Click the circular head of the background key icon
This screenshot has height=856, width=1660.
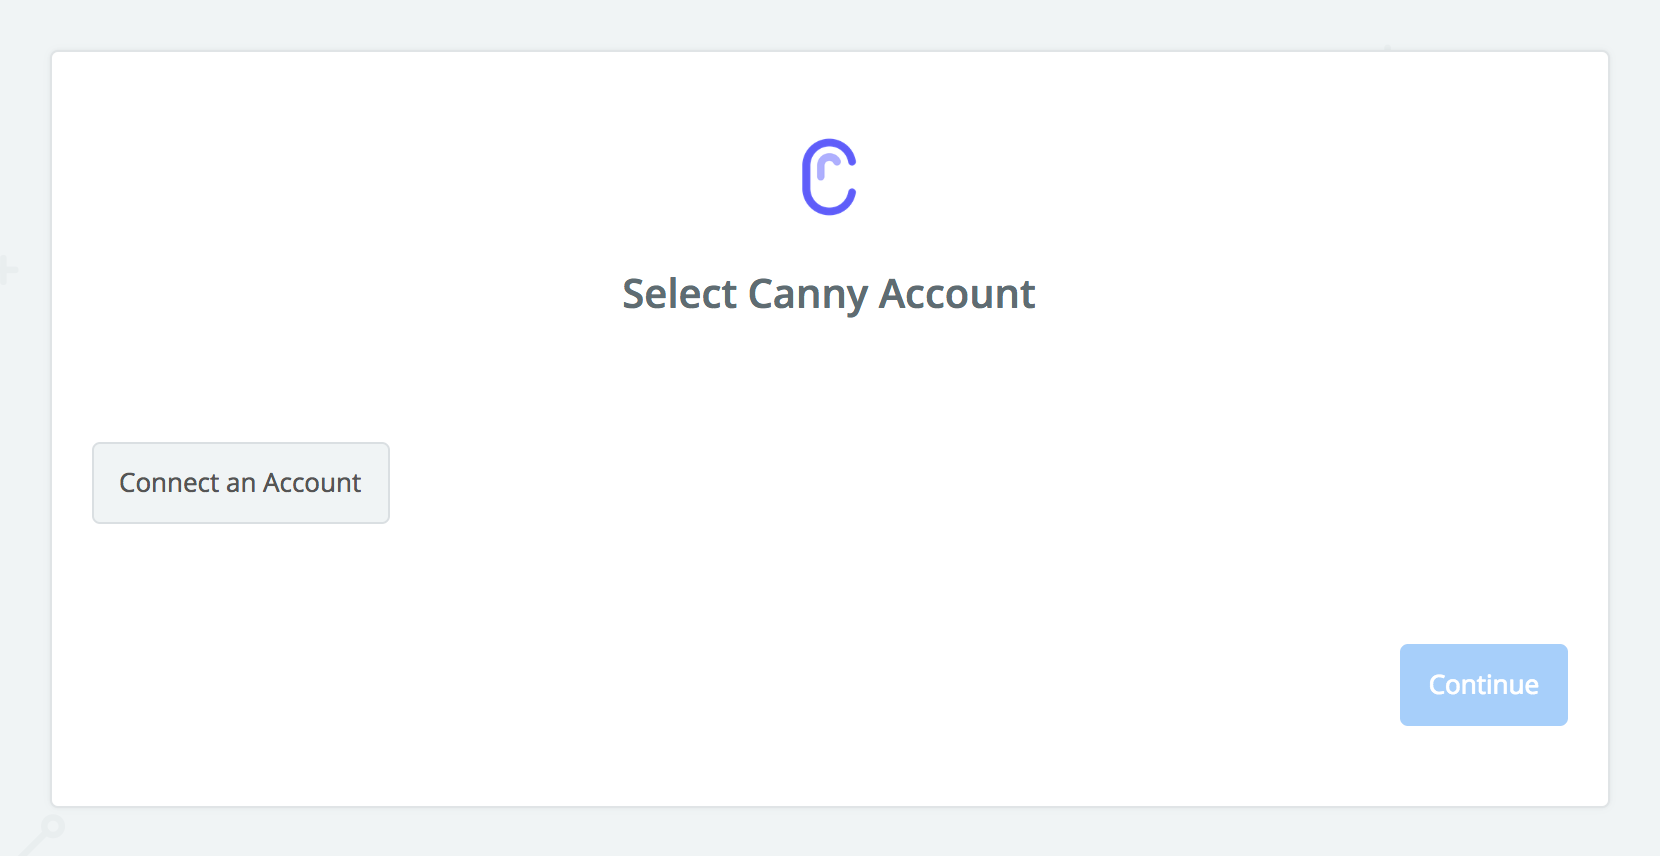point(51,827)
